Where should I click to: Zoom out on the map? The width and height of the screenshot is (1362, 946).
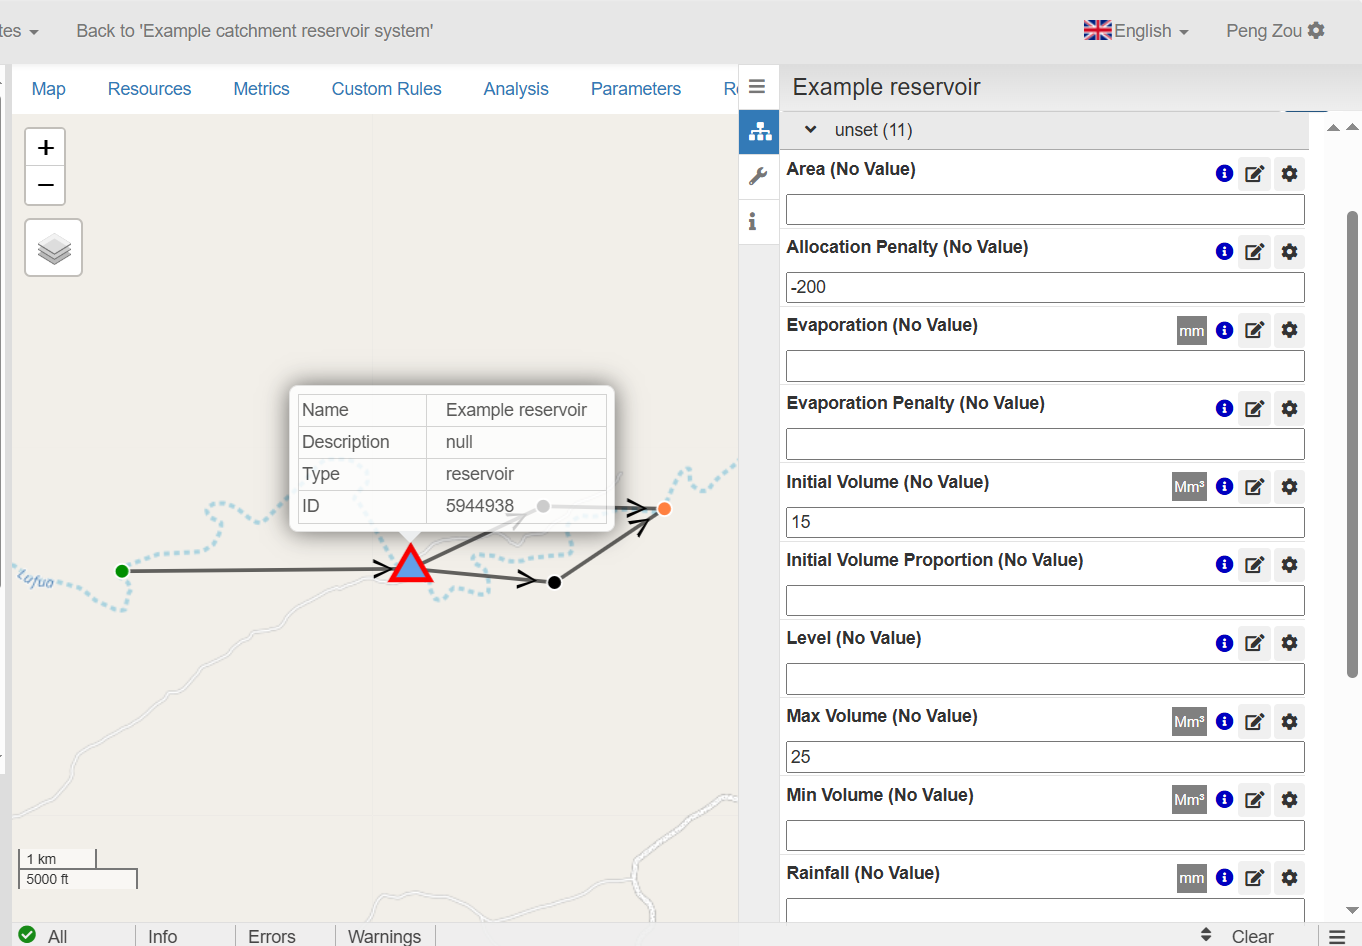click(45, 186)
